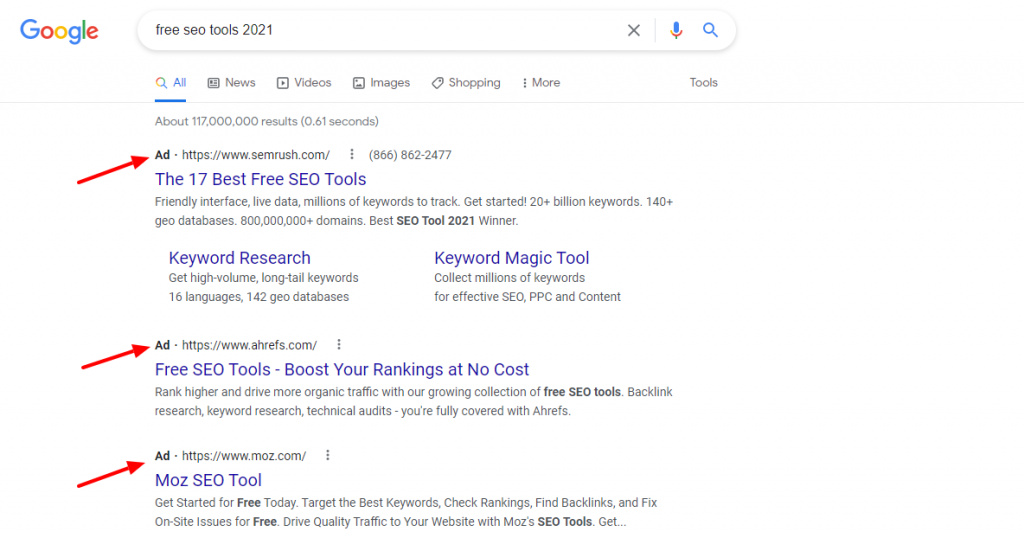The height and width of the screenshot is (538, 1024).
Task: Open three-dot menu beside moz.com ad
Action: coord(328,455)
